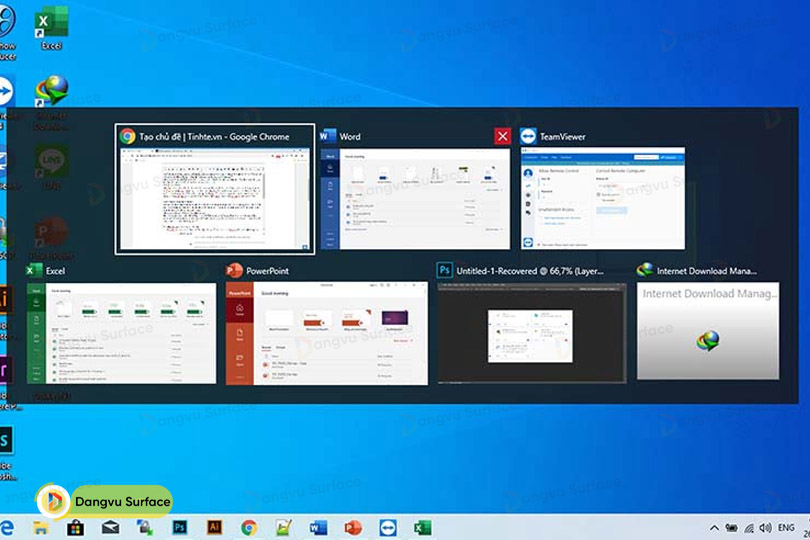This screenshot has width=810, height=540.
Task: Open the ENG input language menu
Action: [x=787, y=527]
